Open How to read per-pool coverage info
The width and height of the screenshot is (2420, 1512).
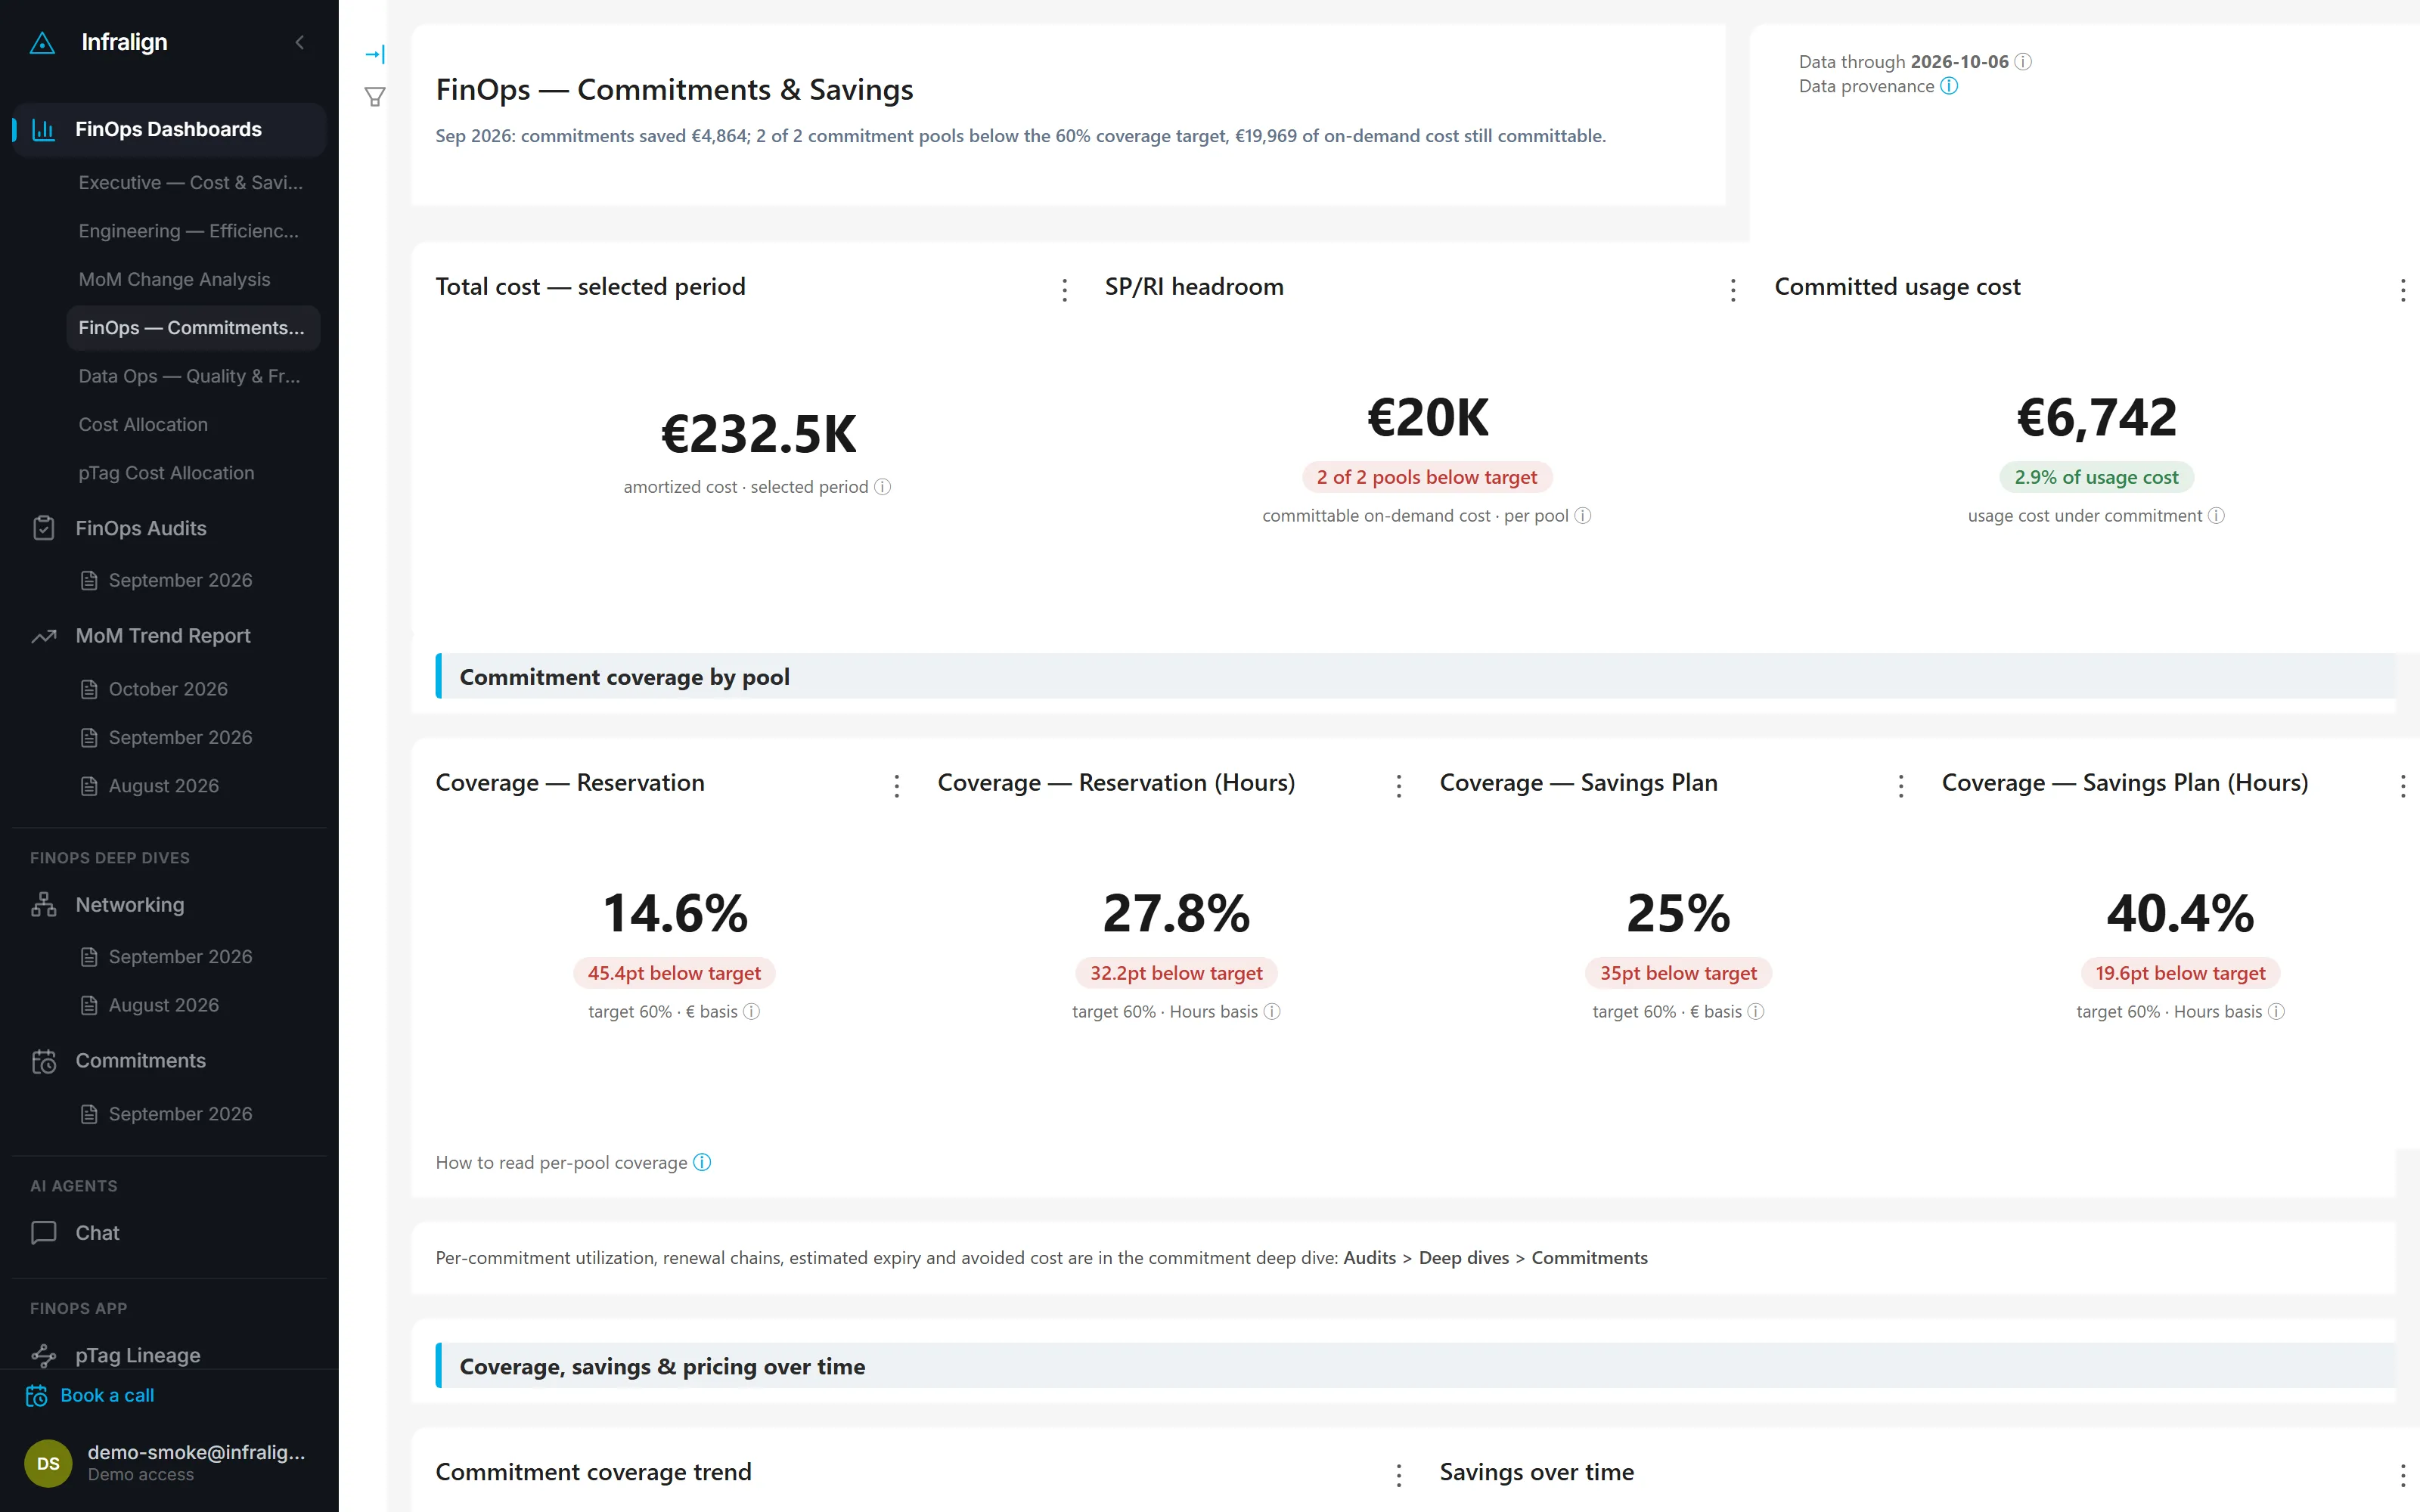click(702, 1162)
